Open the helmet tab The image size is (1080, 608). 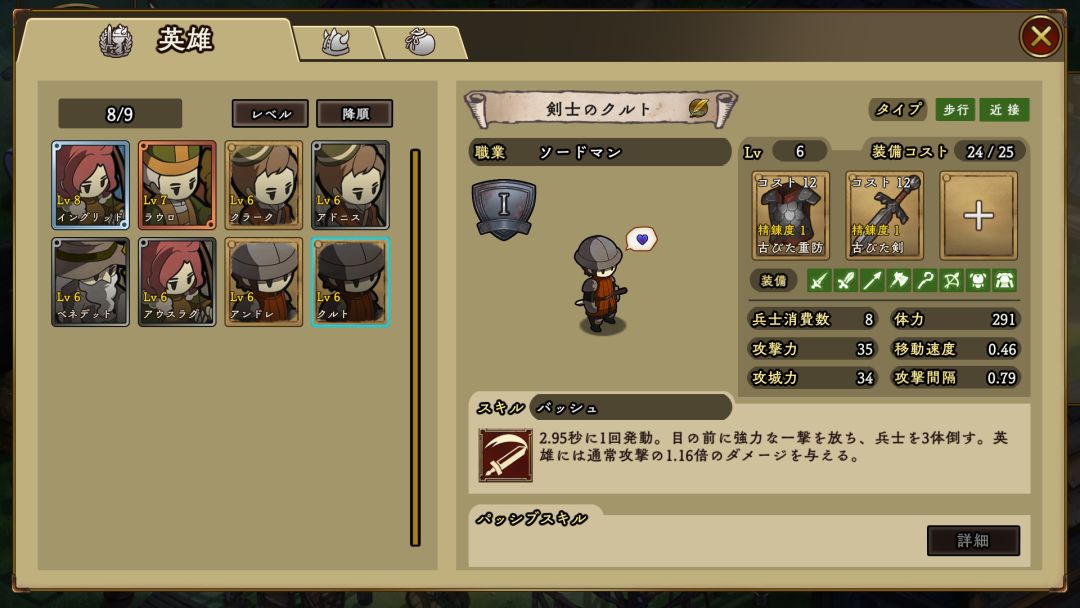337,43
